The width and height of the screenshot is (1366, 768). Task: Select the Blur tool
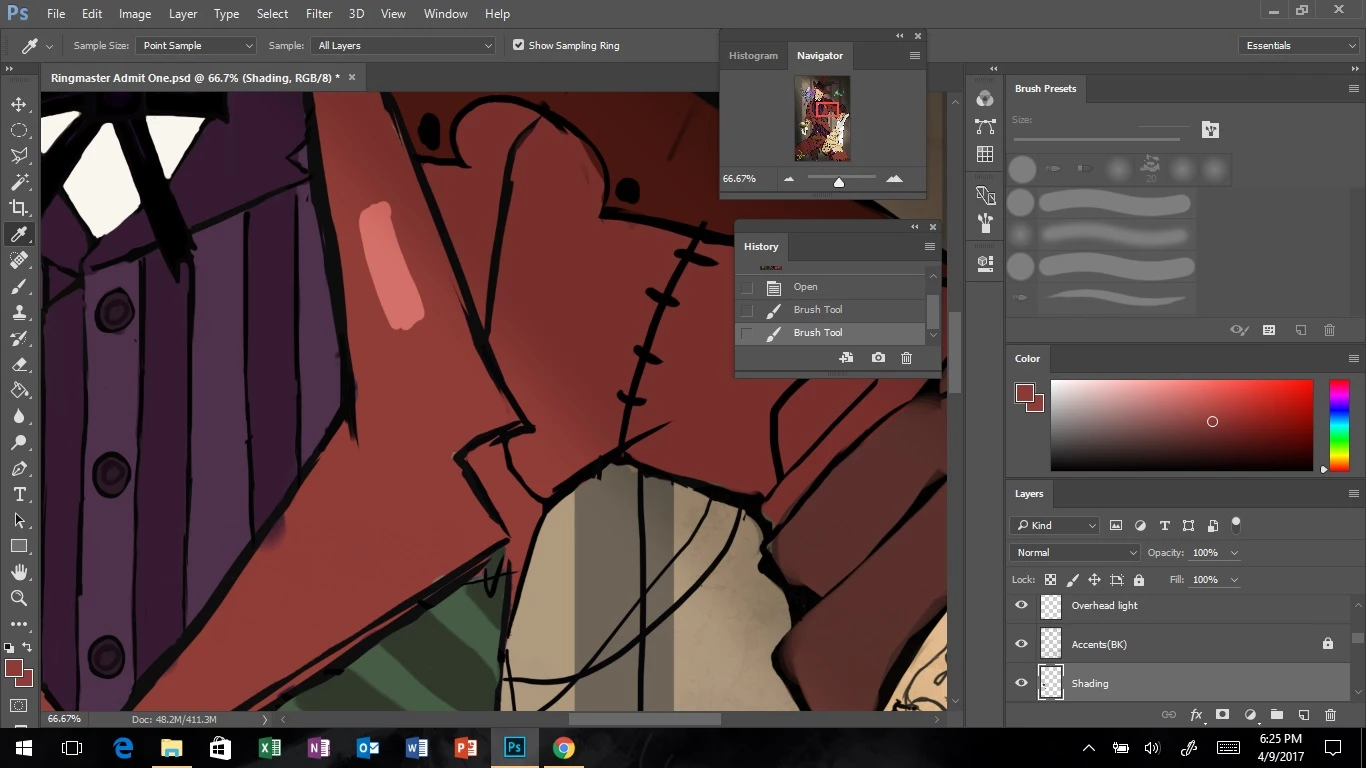(19, 416)
